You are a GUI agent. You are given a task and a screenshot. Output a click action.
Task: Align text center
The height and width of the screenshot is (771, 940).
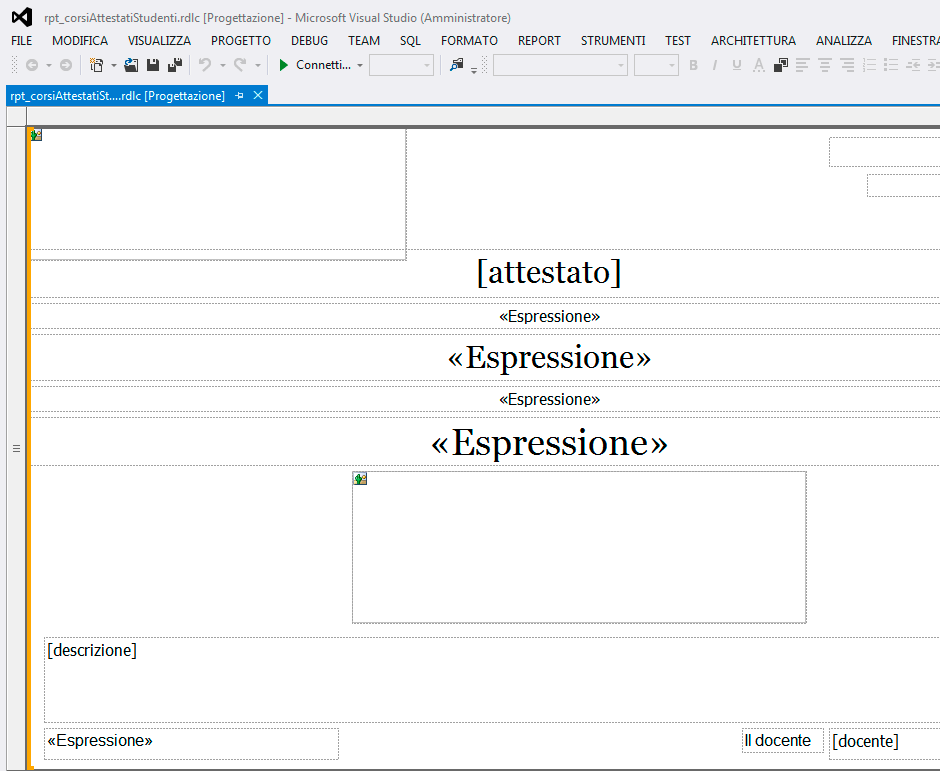824,65
